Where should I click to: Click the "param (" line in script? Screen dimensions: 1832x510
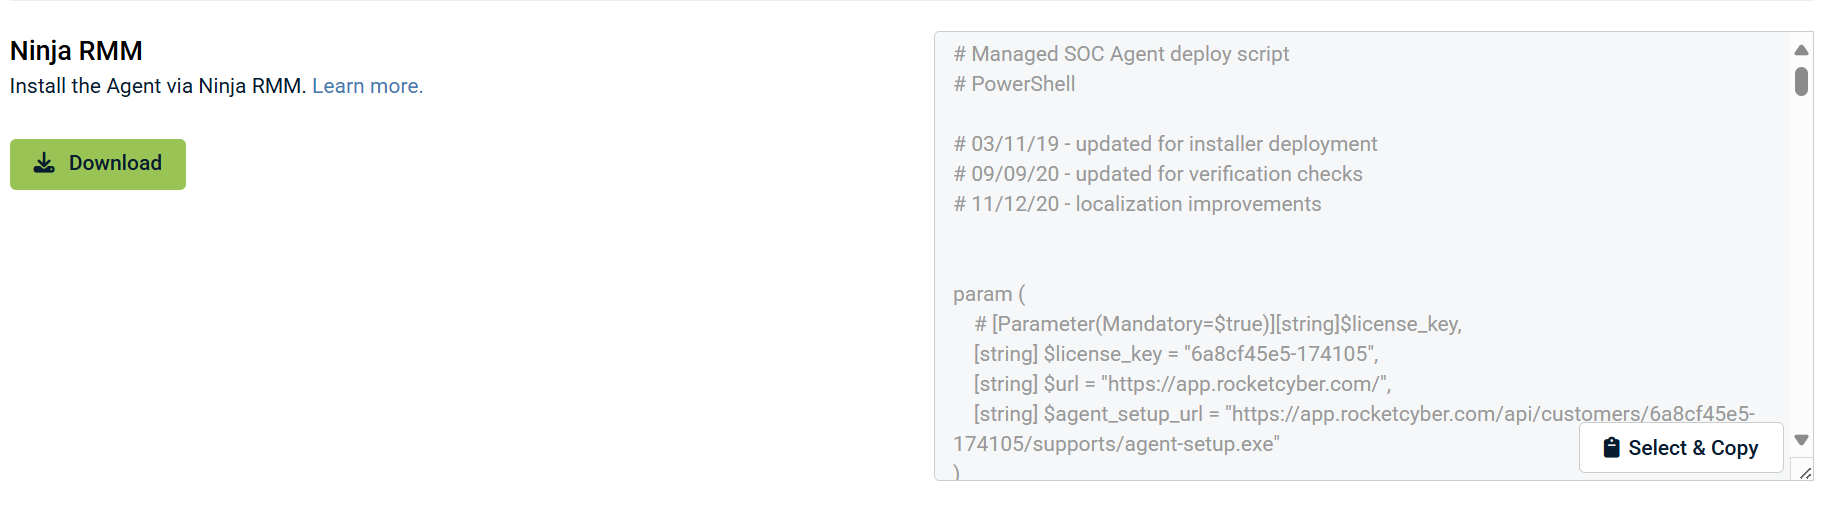click(989, 294)
